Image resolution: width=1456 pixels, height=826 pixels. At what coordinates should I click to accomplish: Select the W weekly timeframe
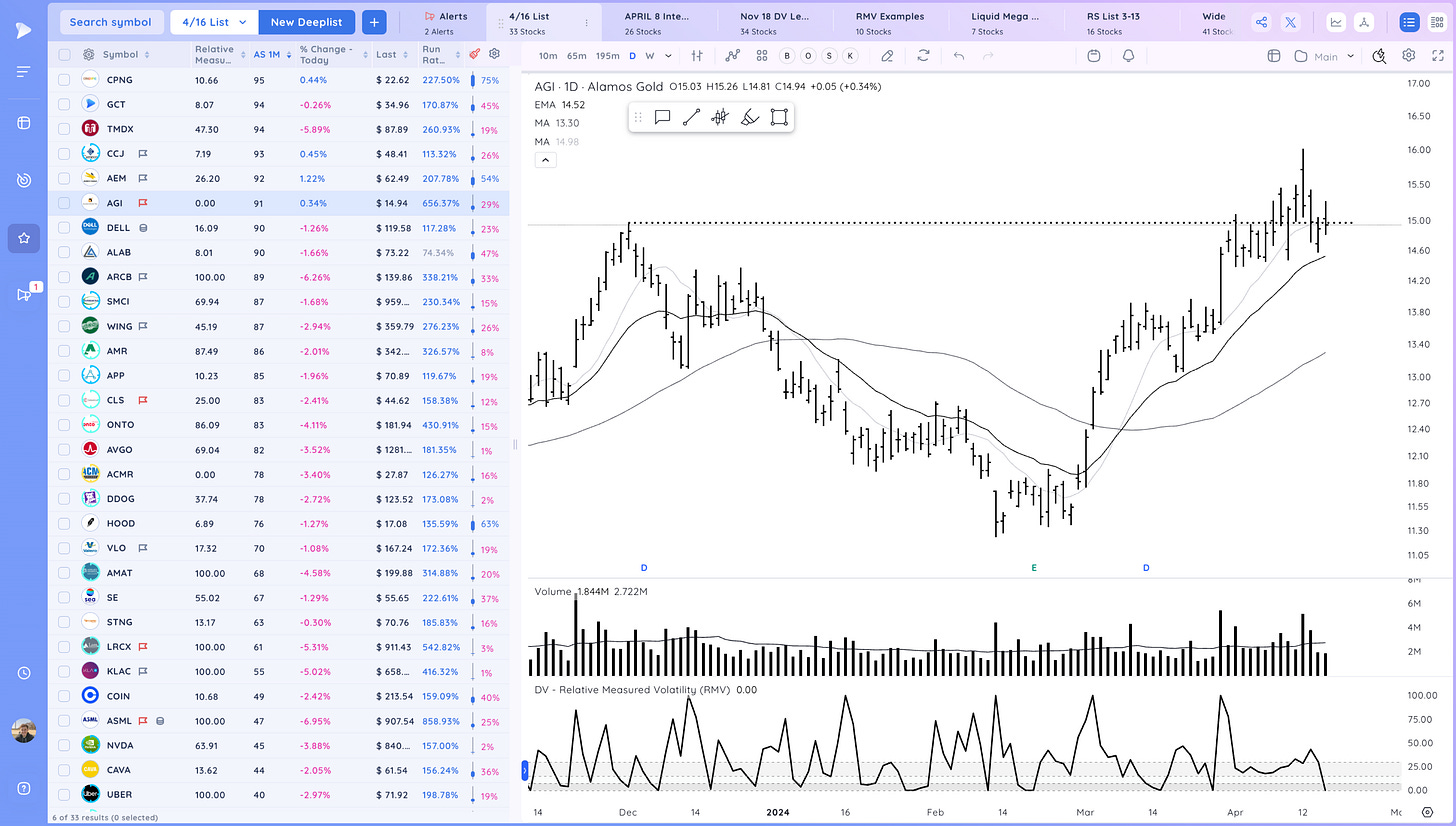[x=650, y=56]
